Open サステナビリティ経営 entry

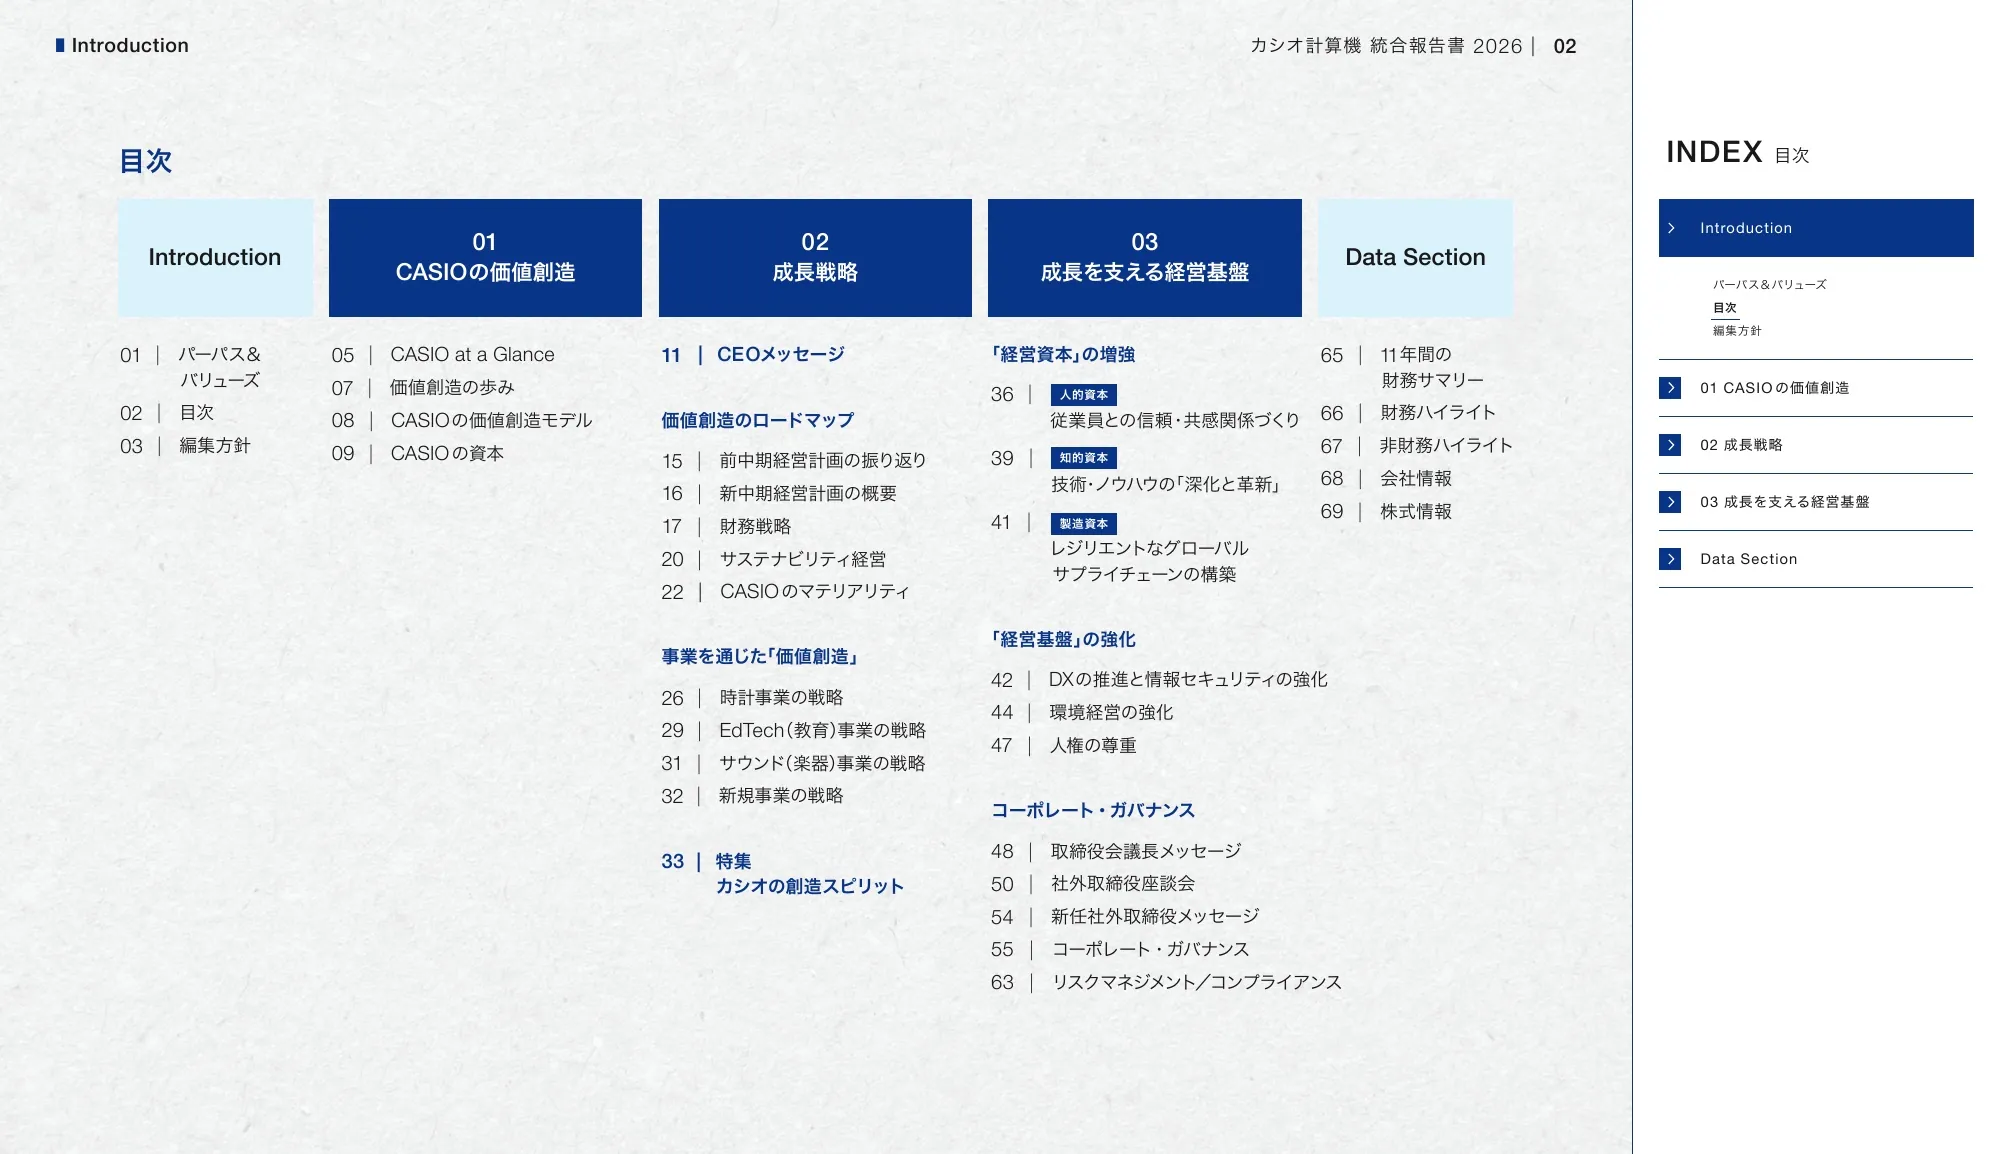[x=774, y=560]
